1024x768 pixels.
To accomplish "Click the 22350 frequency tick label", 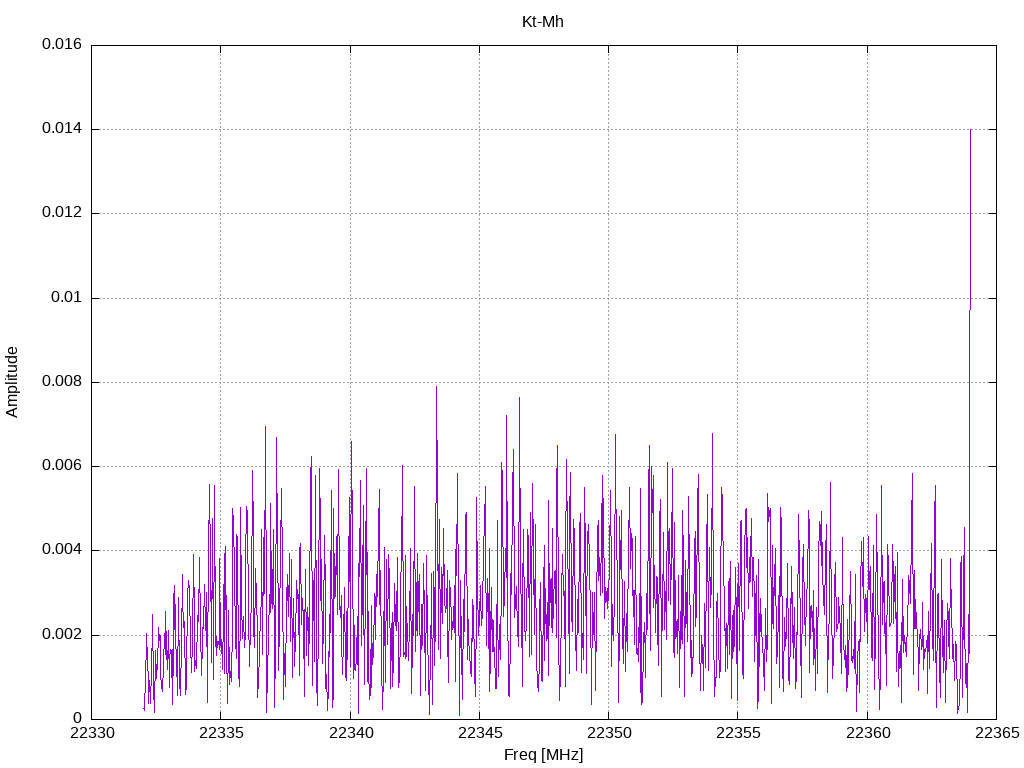I will pyautogui.click(x=608, y=734).
